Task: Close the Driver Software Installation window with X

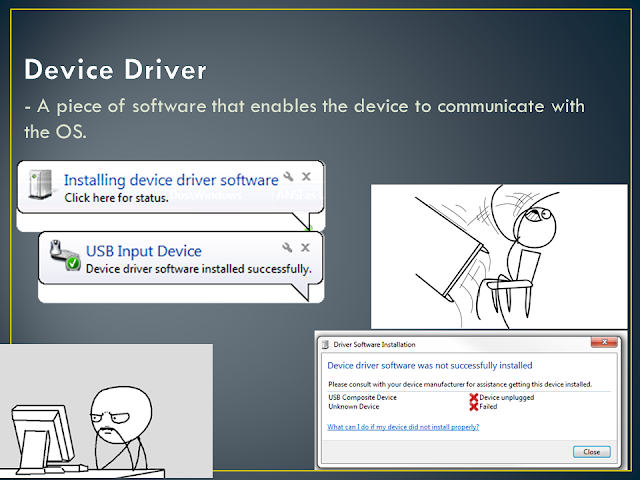Action: pos(604,342)
